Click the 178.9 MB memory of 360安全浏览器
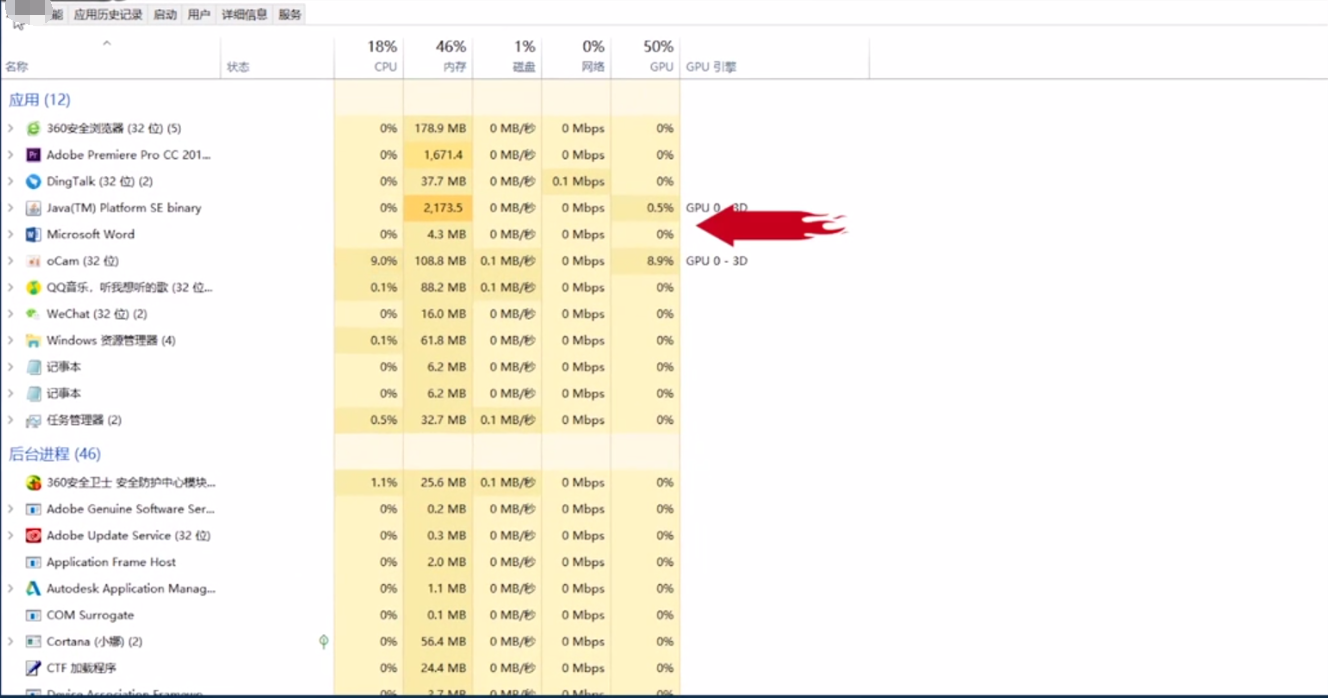The height and width of the screenshot is (698, 1328). point(441,128)
